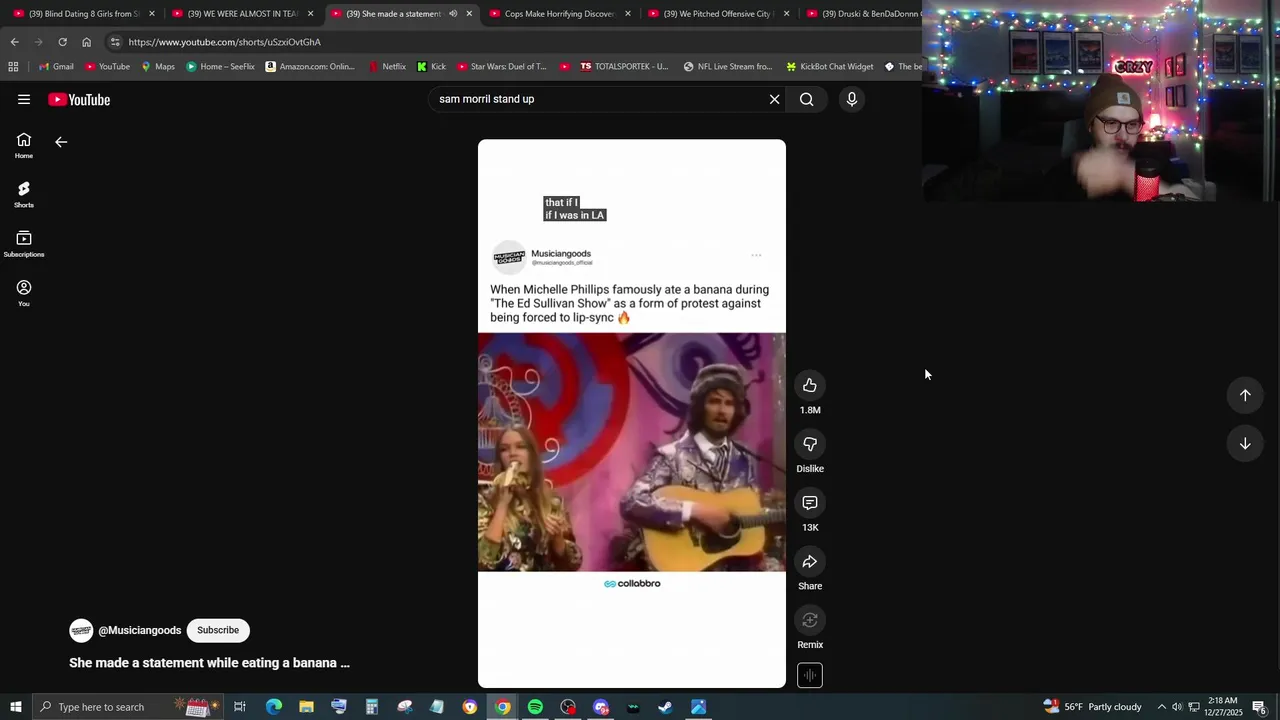The height and width of the screenshot is (720, 1280).
Task: Open Microsoft Edge from the taskbar
Action: click(273, 707)
